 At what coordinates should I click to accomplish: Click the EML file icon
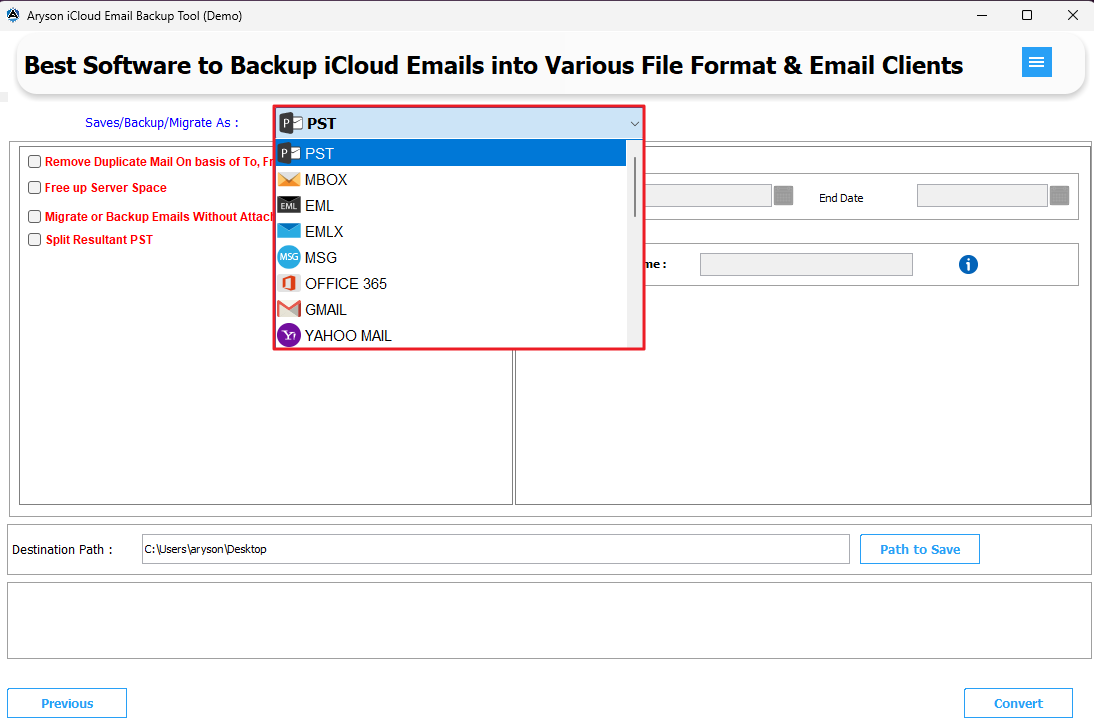click(x=289, y=205)
